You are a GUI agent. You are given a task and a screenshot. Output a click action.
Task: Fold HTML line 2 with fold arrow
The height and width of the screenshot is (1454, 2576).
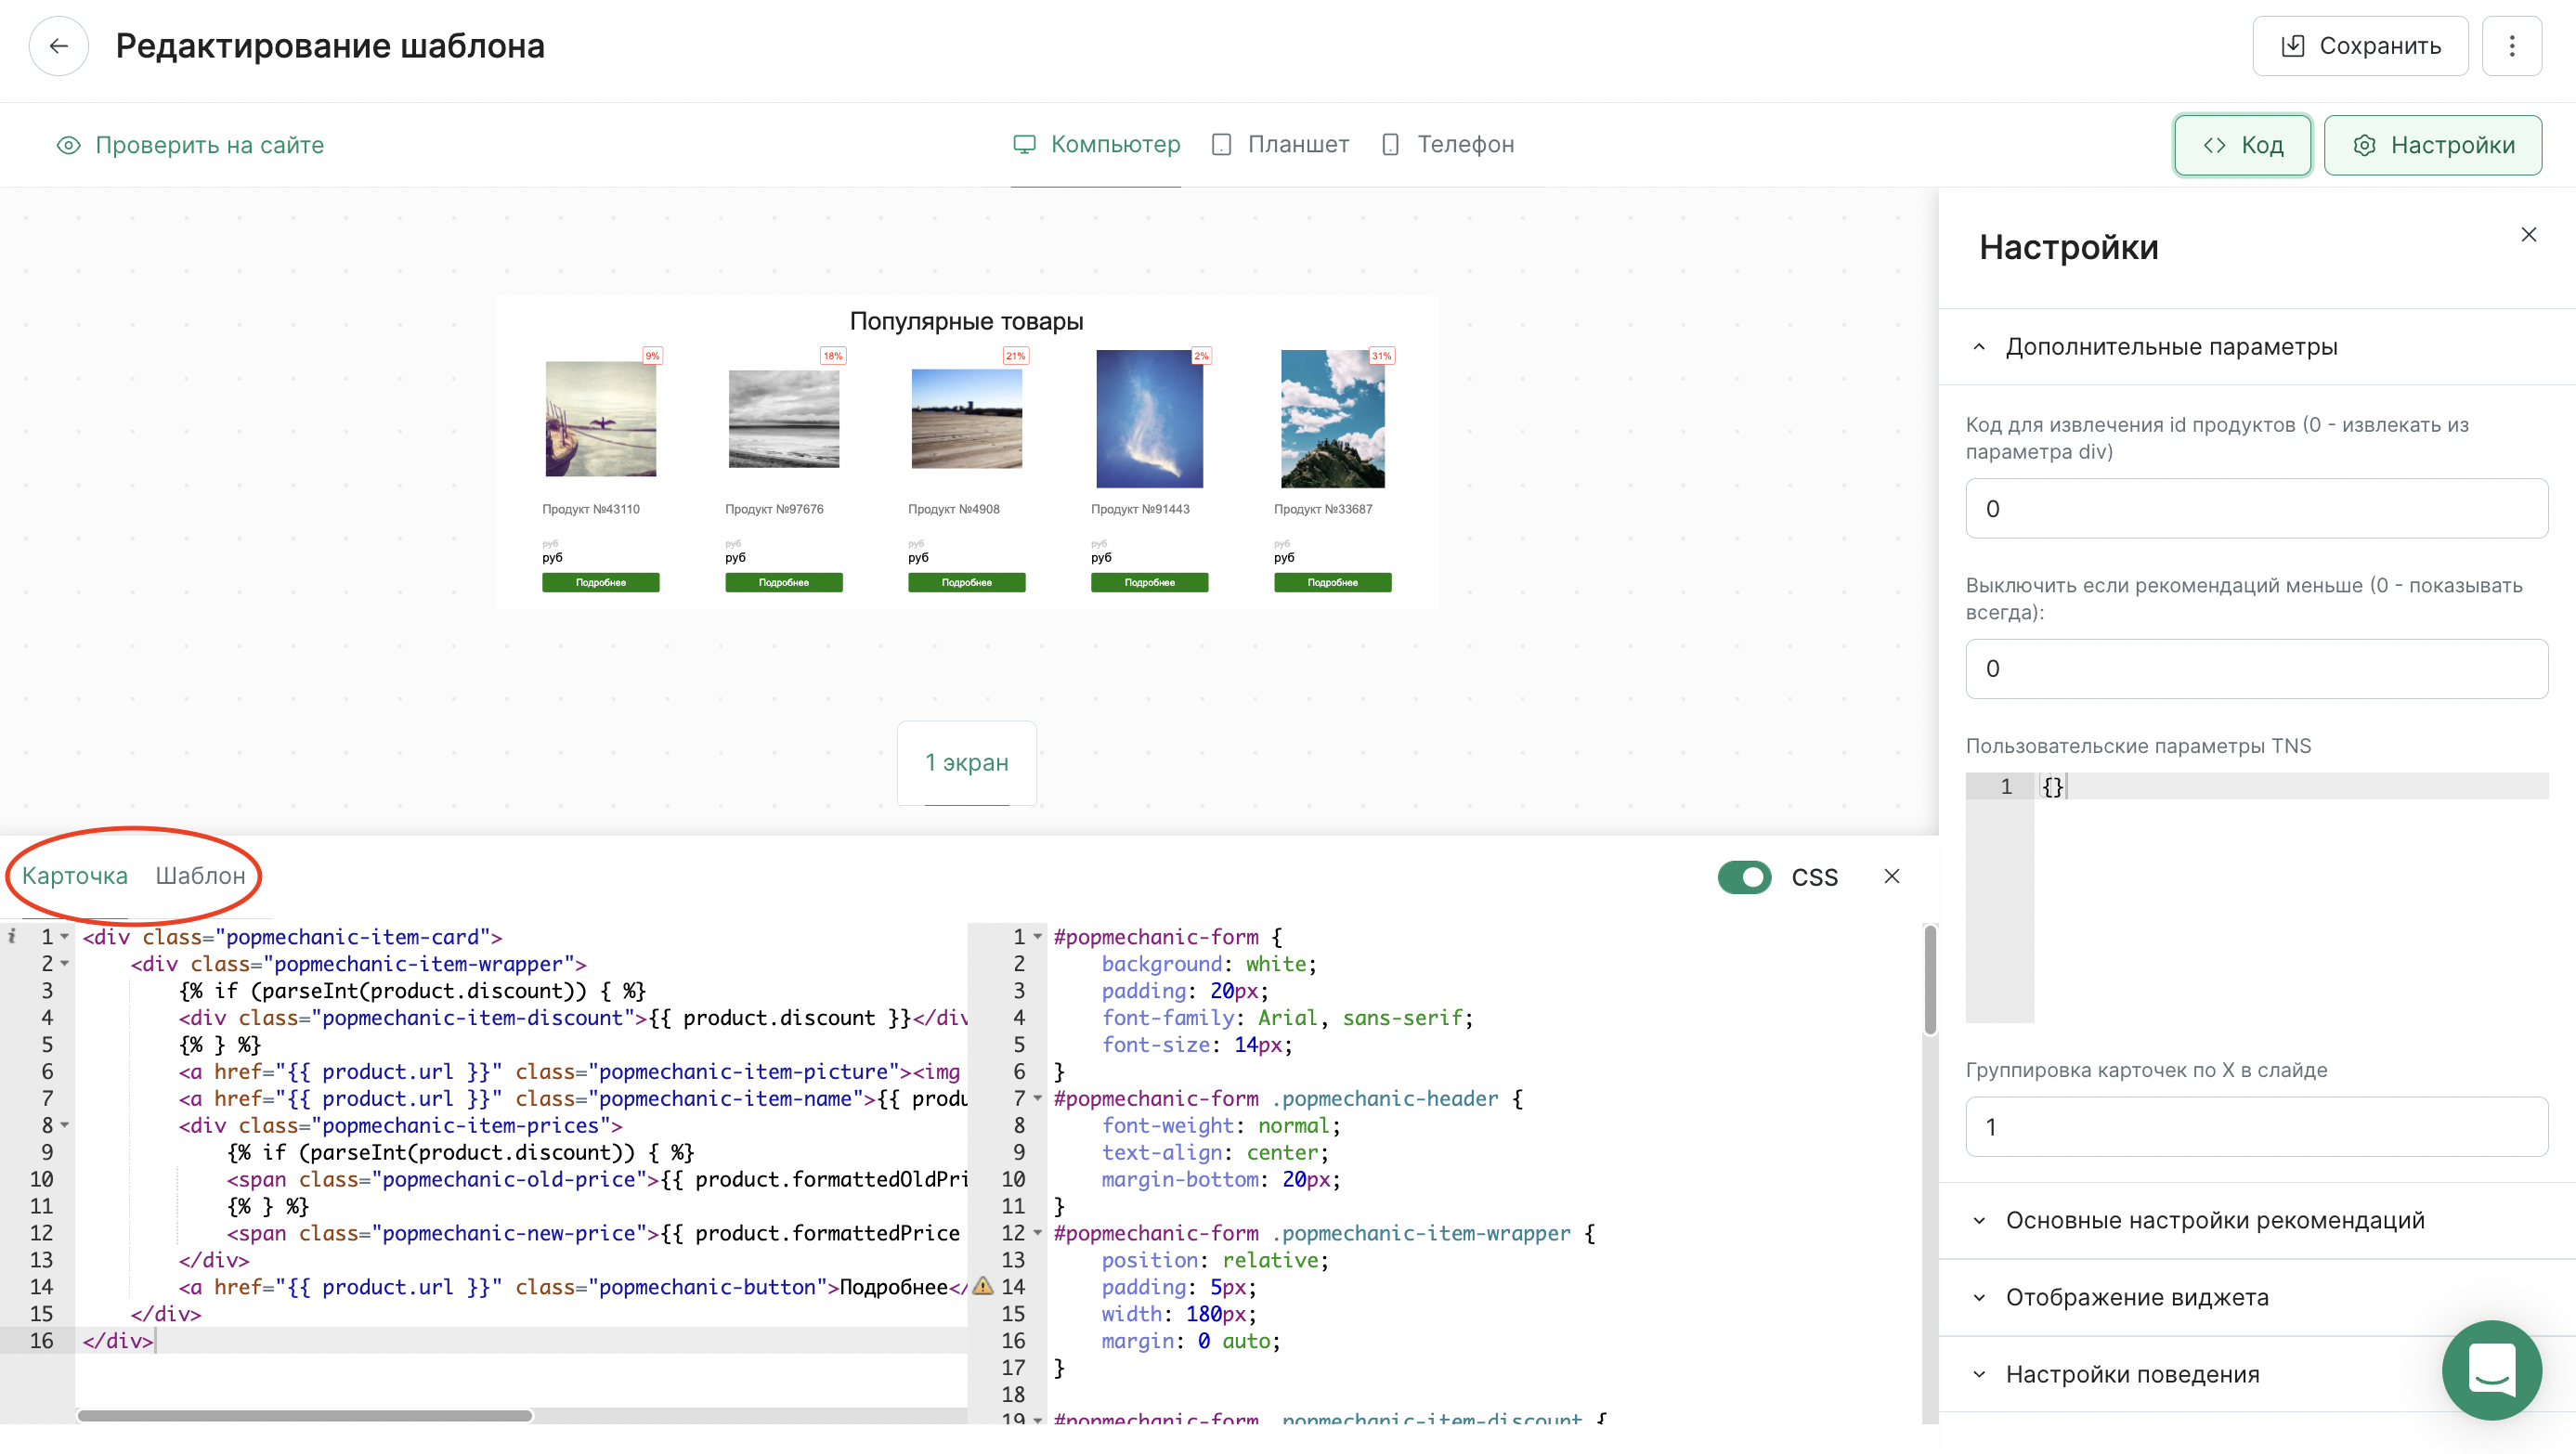pyautogui.click(x=65, y=964)
